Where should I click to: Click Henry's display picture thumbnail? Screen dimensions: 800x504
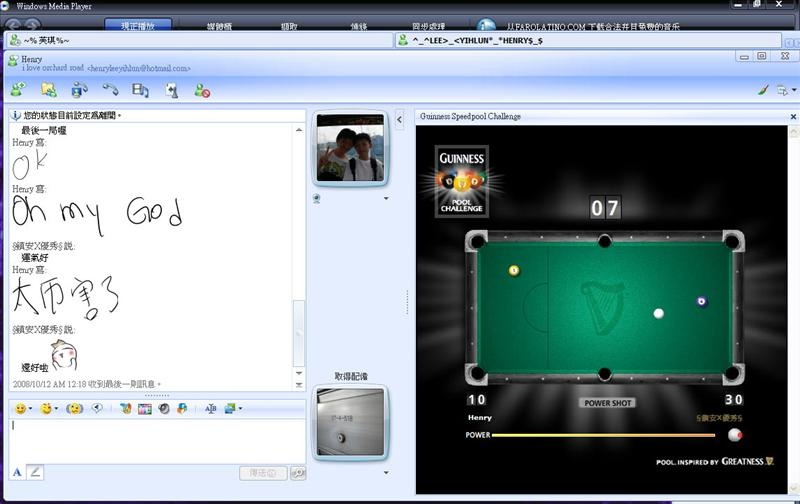point(350,148)
